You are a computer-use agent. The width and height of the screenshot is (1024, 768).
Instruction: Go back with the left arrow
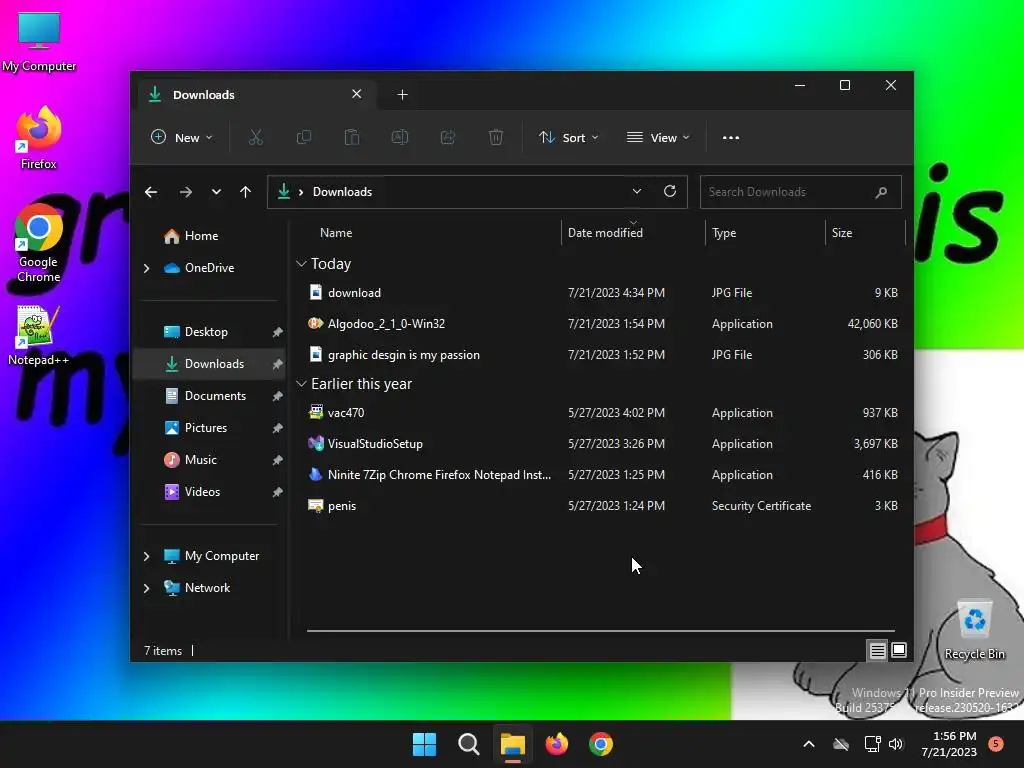151,192
